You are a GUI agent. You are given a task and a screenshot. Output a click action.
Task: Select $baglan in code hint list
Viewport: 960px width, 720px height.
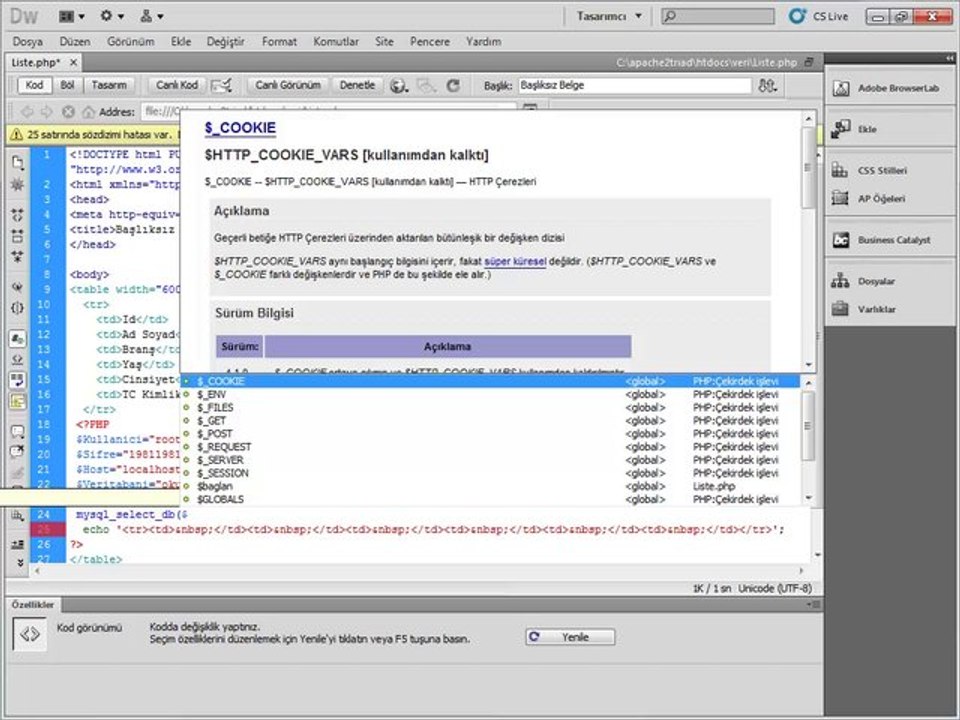click(x=490, y=486)
